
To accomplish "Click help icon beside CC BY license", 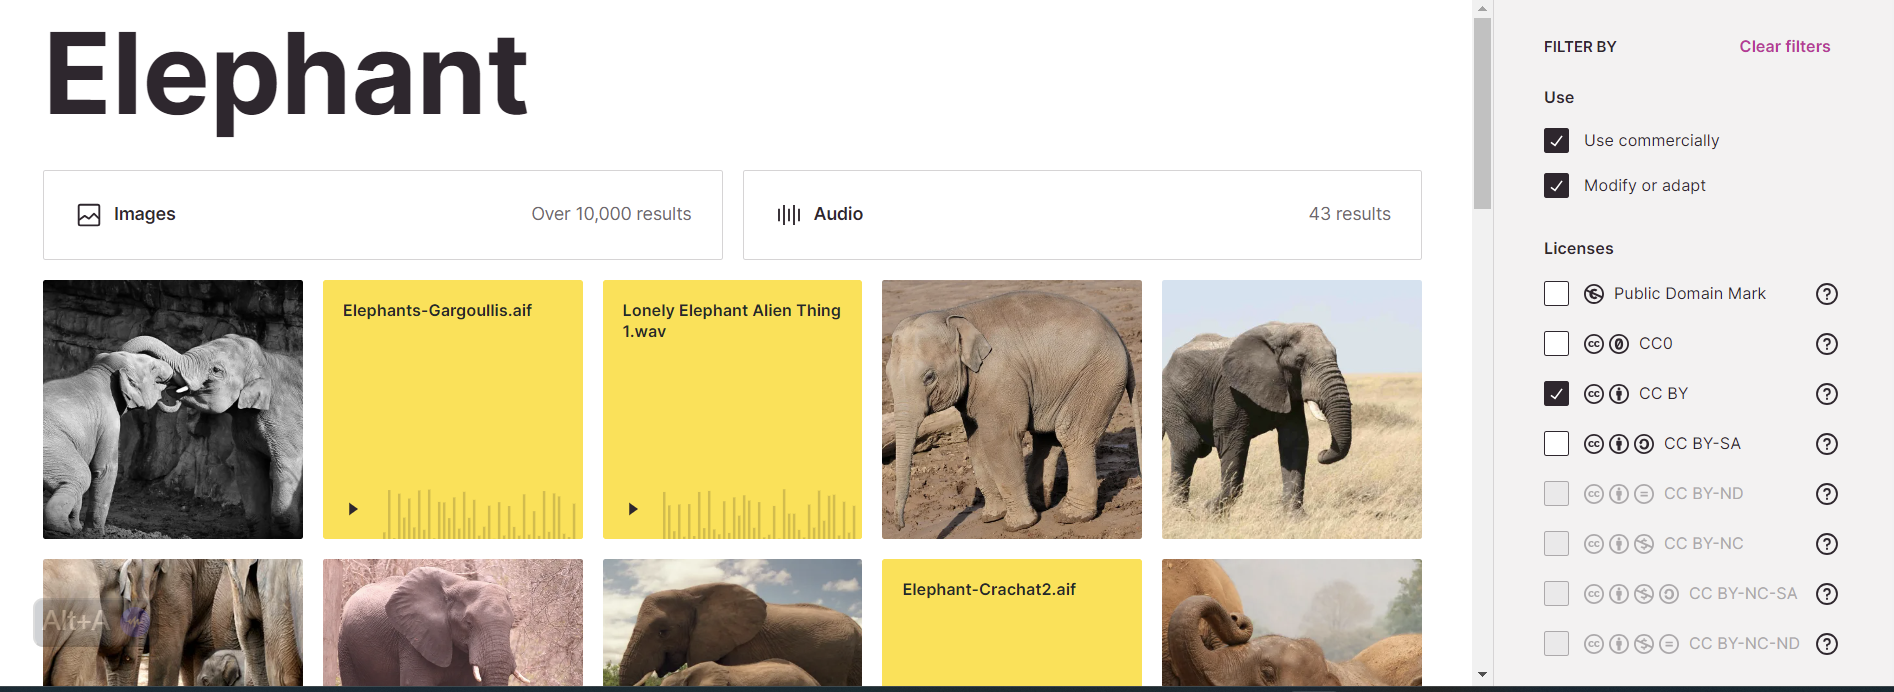I will pyautogui.click(x=1826, y=394).
